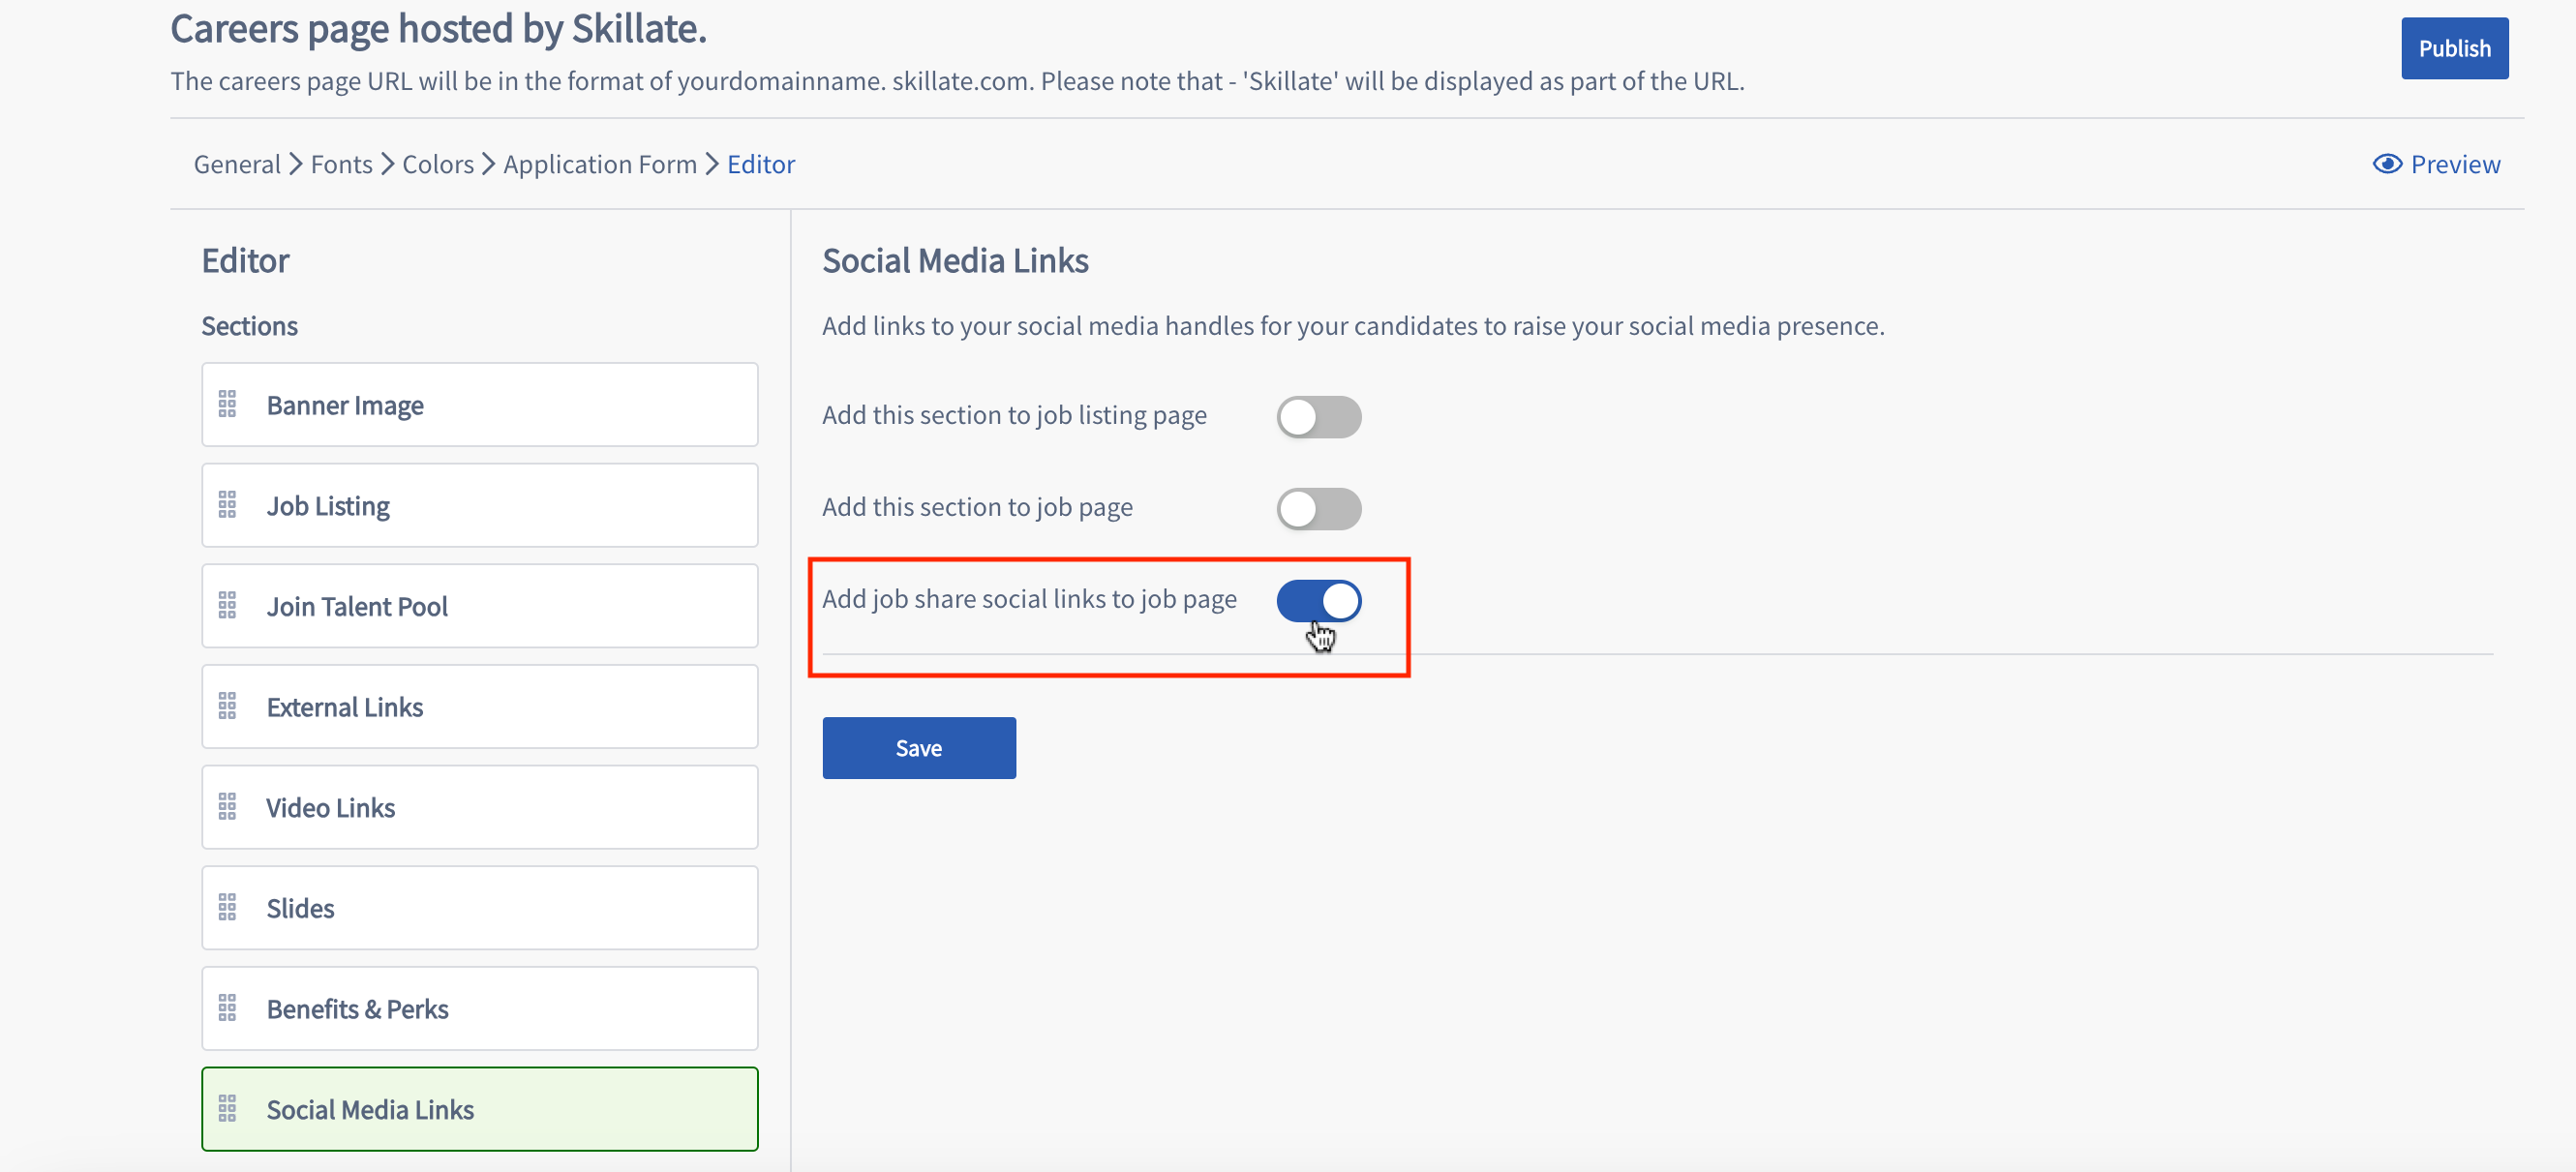Click drag handle icon beside Benefits & Perks
The height and width of the screenshot is (1172, 2576).
[227, 1008]
